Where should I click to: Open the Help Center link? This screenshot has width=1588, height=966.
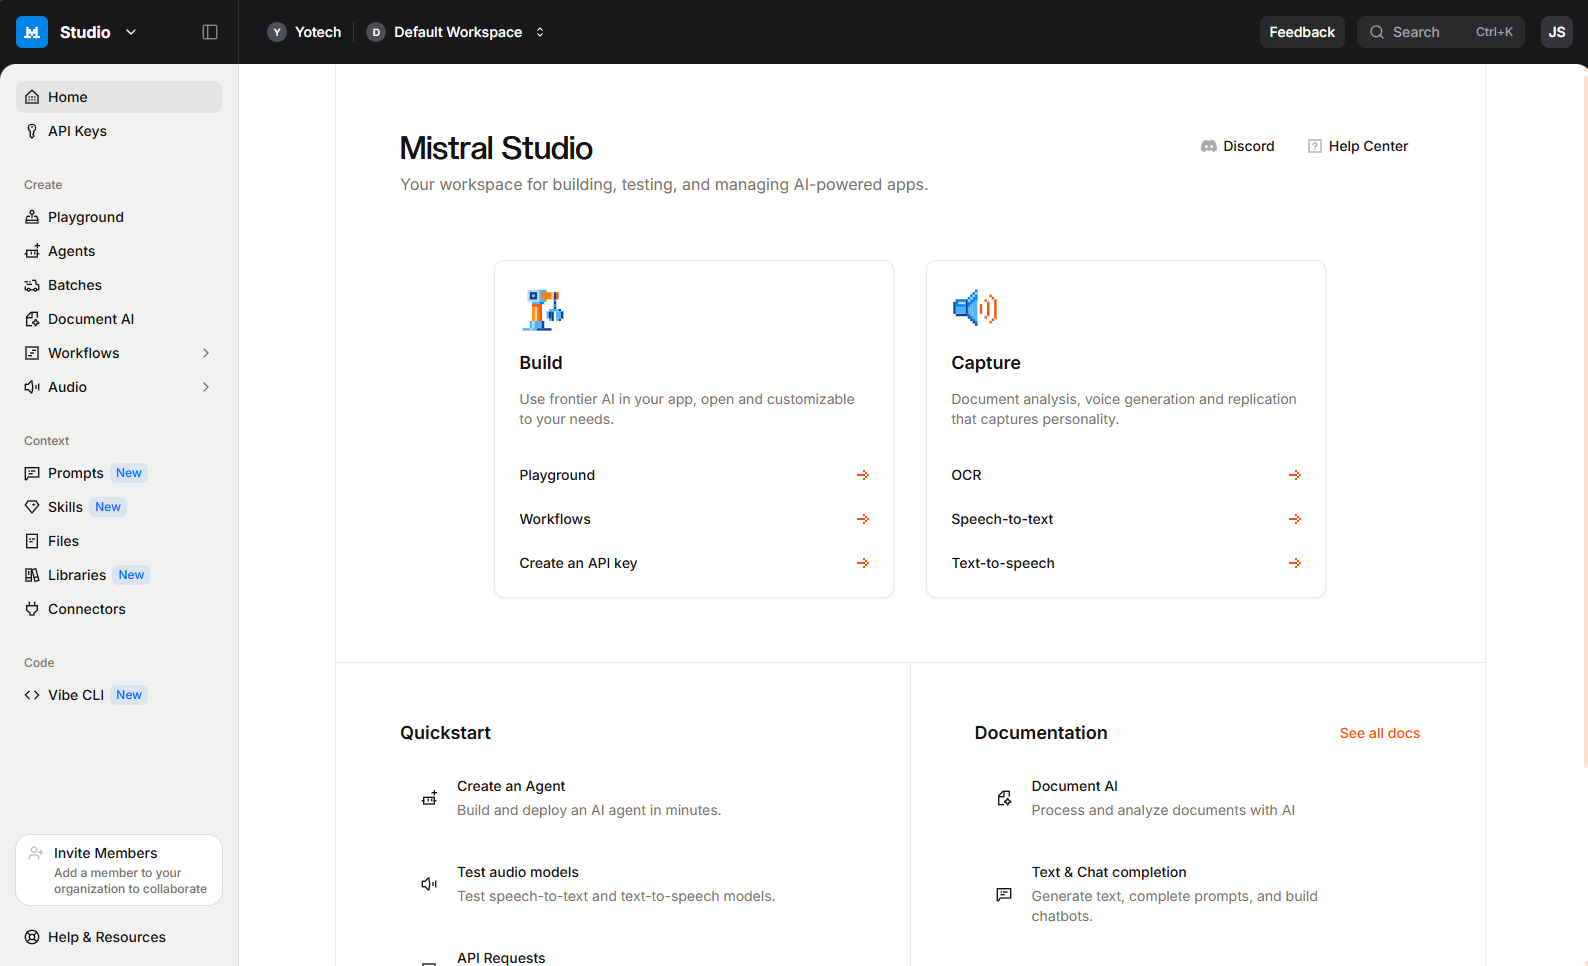tap(1357, 146)
